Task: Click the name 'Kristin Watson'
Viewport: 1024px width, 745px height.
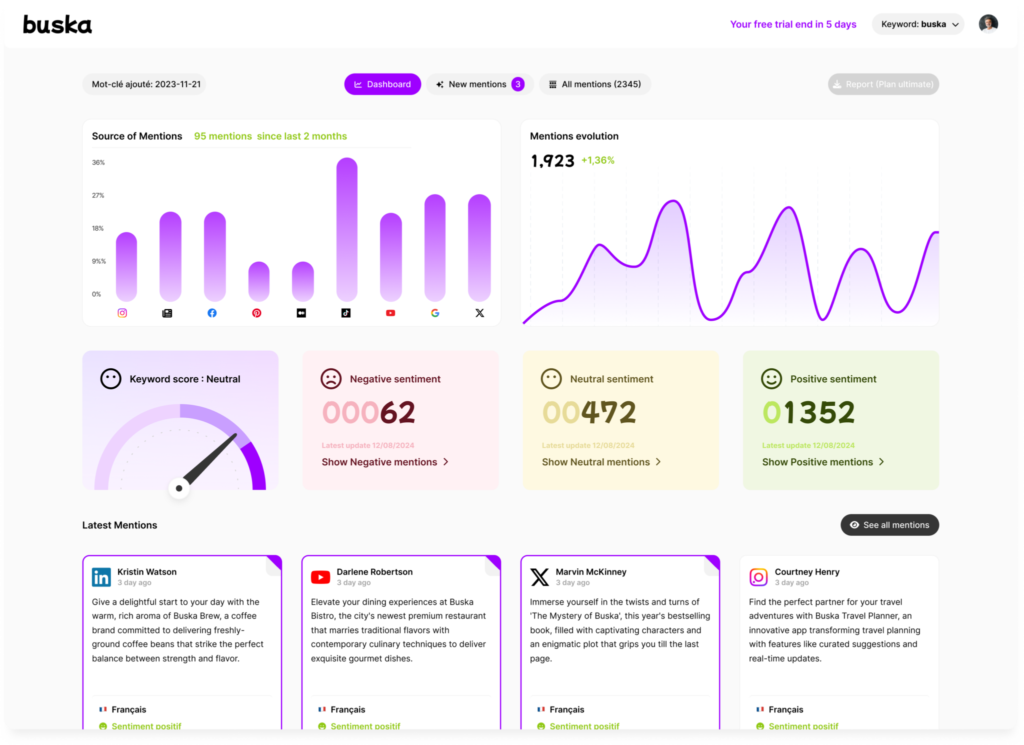Action: tap(147, 572)
